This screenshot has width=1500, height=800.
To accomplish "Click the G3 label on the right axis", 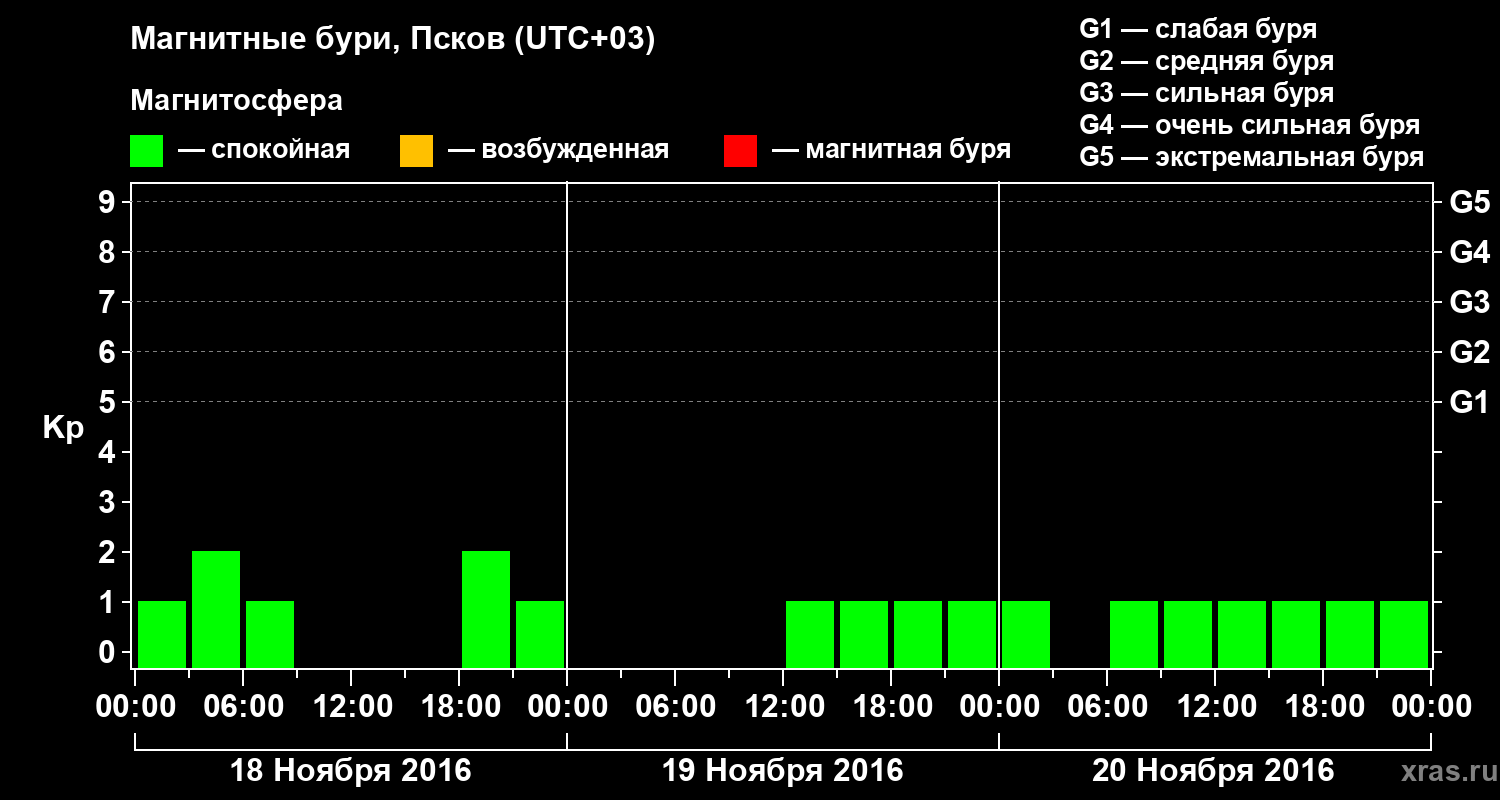I will 1469,302.
